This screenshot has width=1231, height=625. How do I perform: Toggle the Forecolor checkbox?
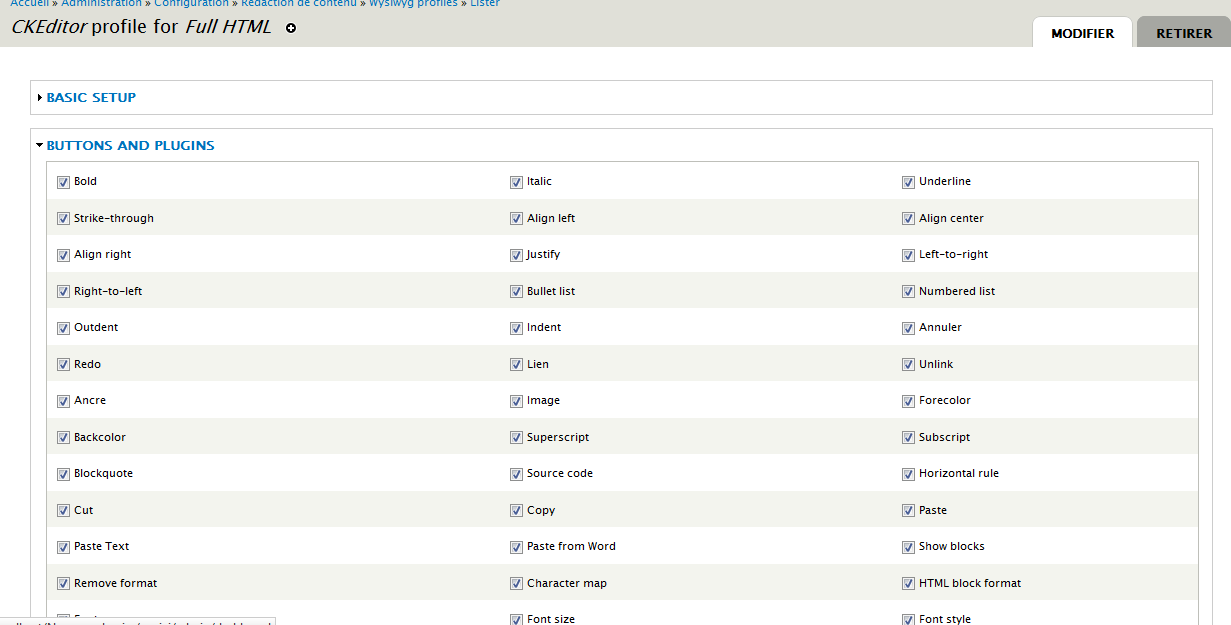click(908, 401)
